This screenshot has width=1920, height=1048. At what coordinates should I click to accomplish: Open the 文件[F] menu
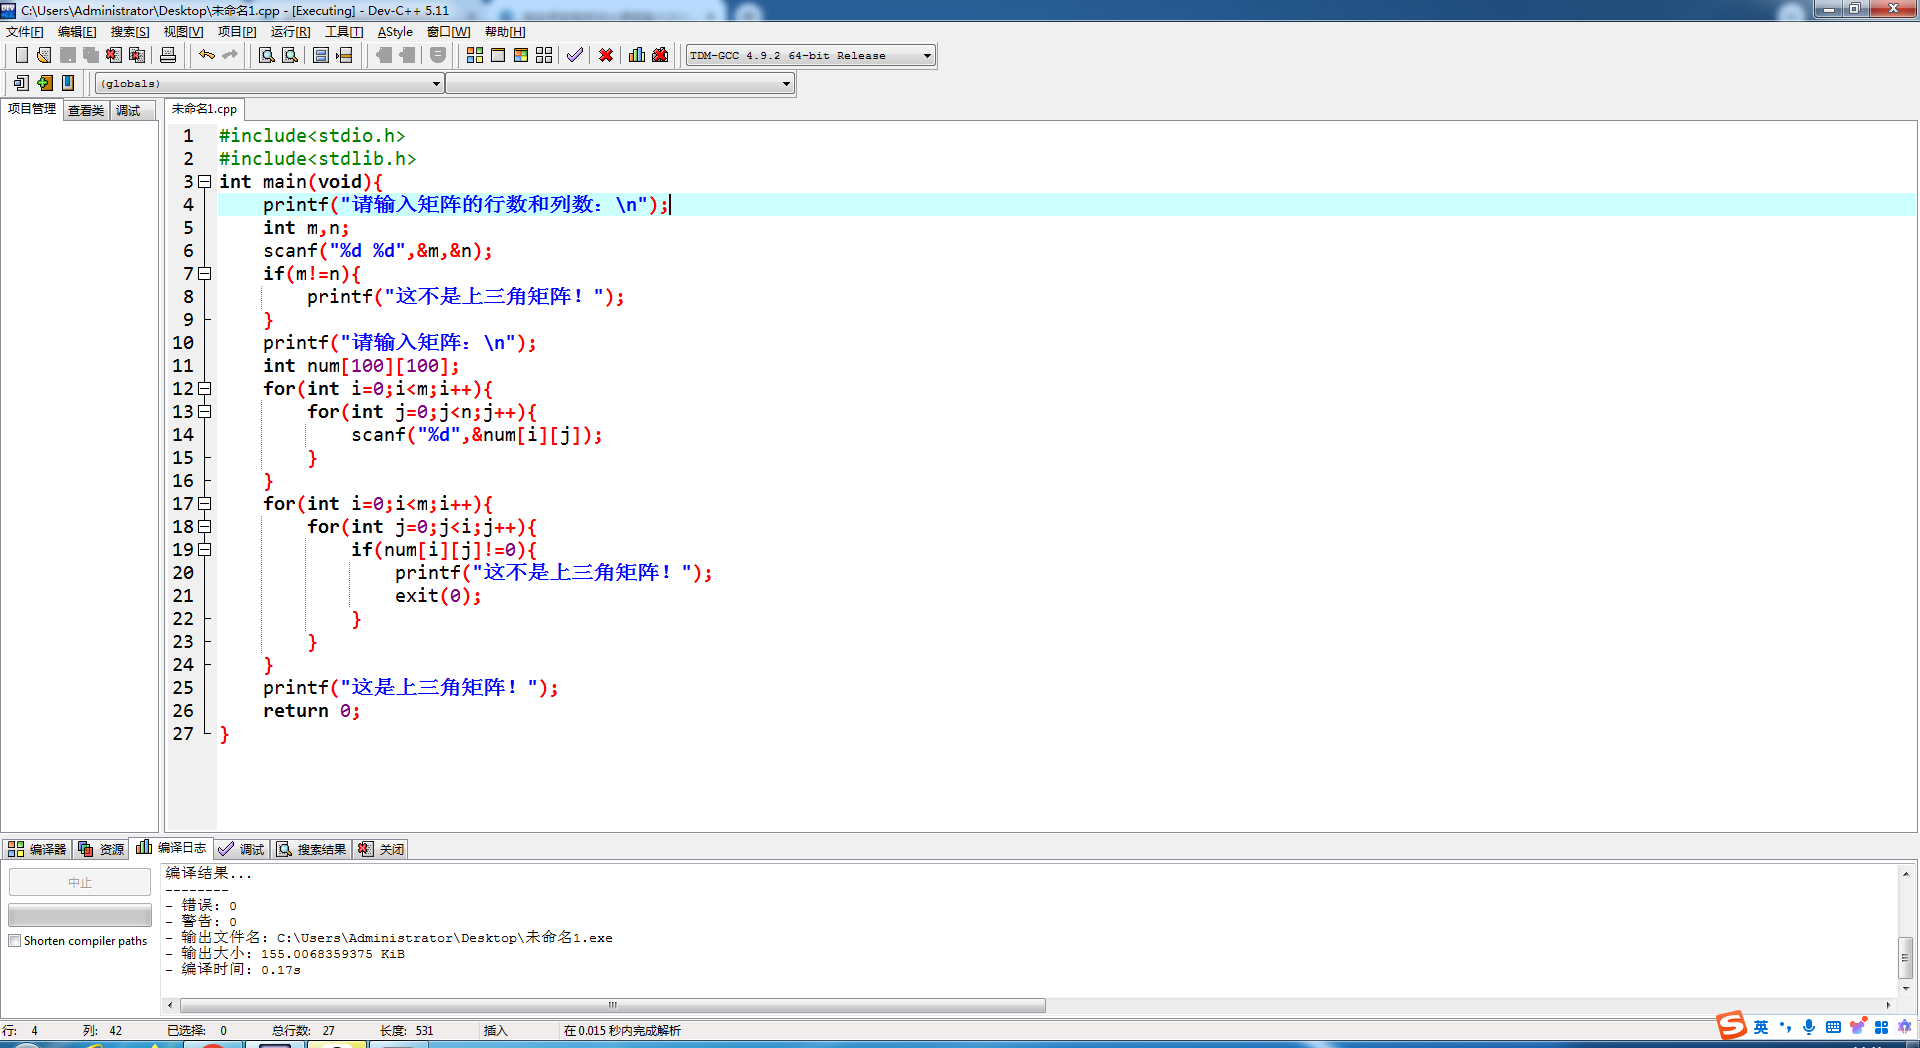click(25, 32)
